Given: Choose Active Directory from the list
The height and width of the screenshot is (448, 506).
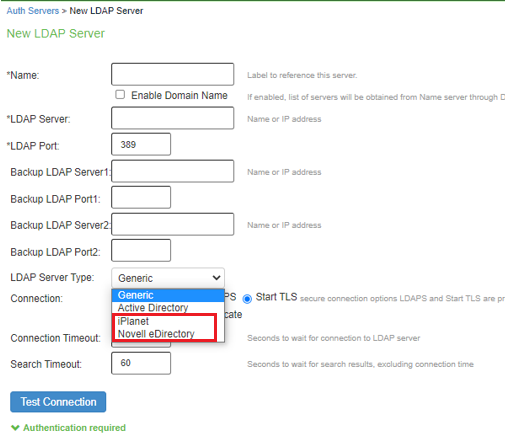Looking at the screenshot, I should (168, 308).
